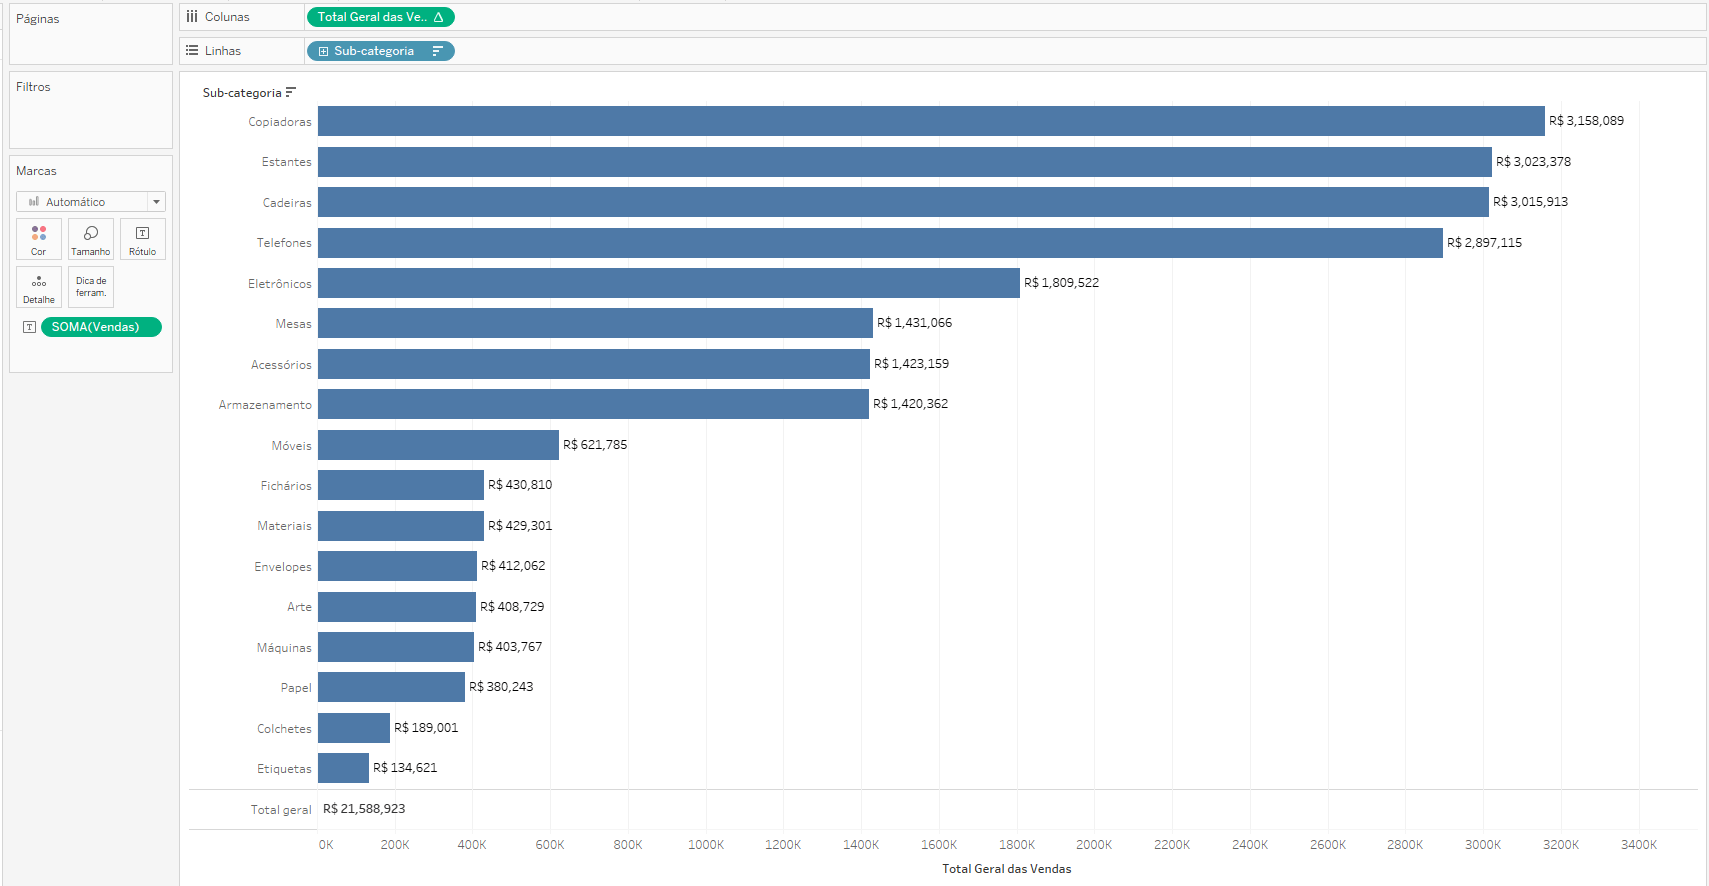The height and width of the screenshot is (886, 1709).
Task: Click the Copiadoras row label
Action: coord(280,122)
